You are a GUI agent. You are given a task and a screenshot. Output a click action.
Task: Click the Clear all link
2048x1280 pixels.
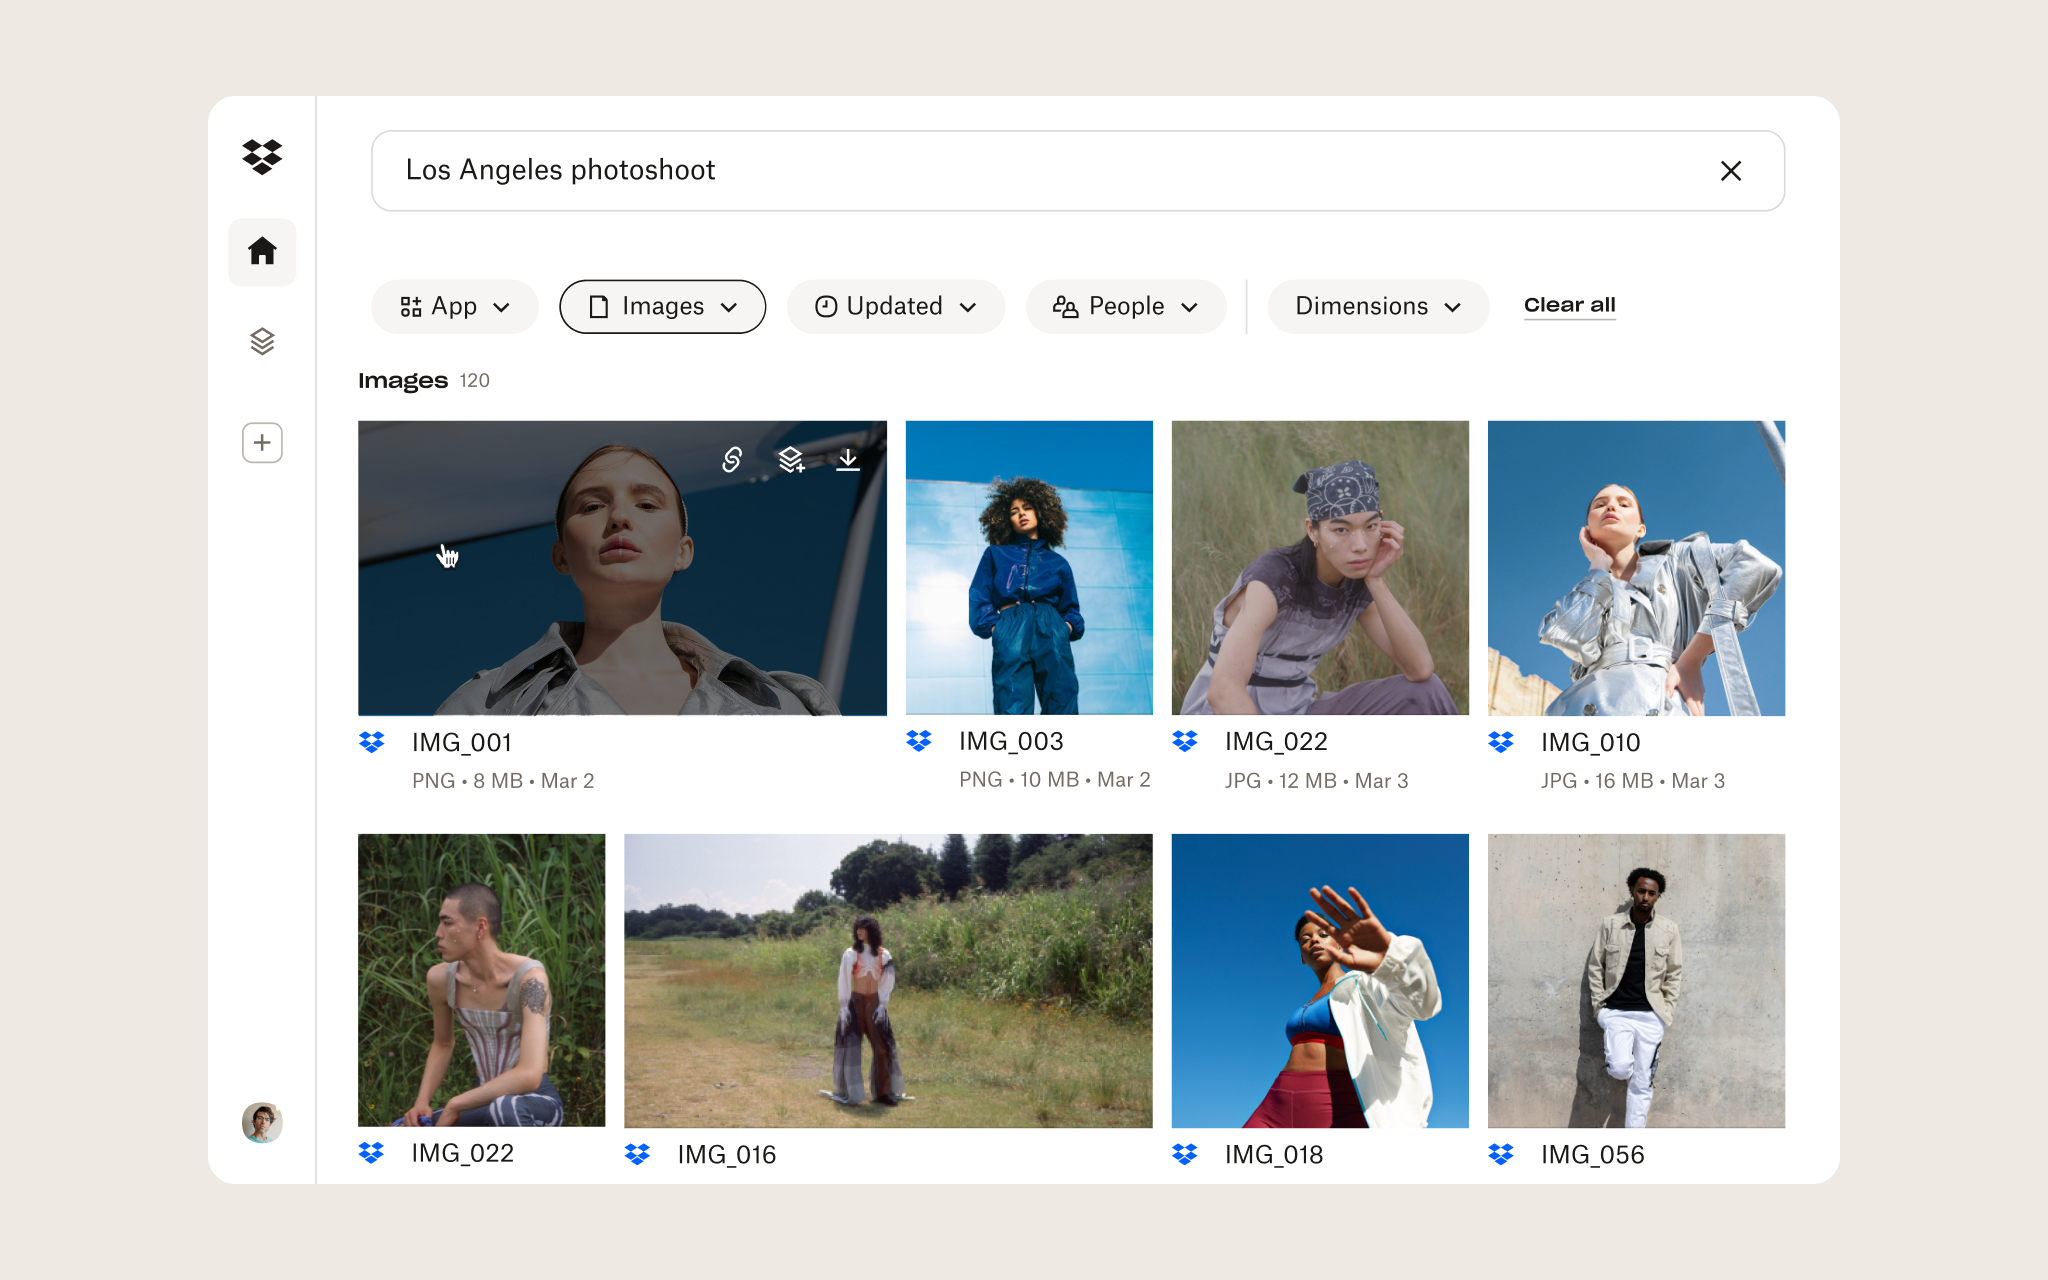click(x=1569, y=305)
